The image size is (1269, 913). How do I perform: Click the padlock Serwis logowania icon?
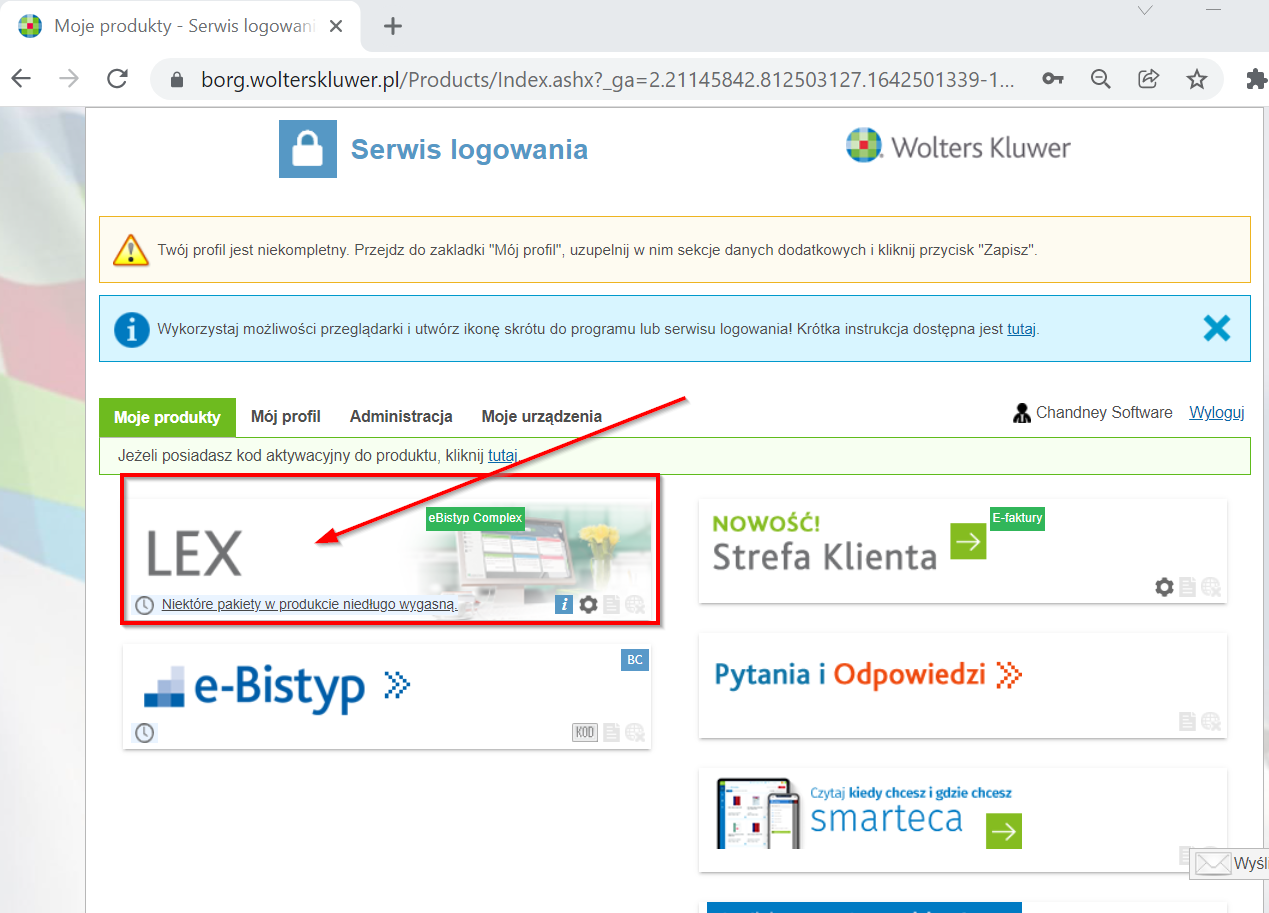pyautogui.click(x=308, y=148)
